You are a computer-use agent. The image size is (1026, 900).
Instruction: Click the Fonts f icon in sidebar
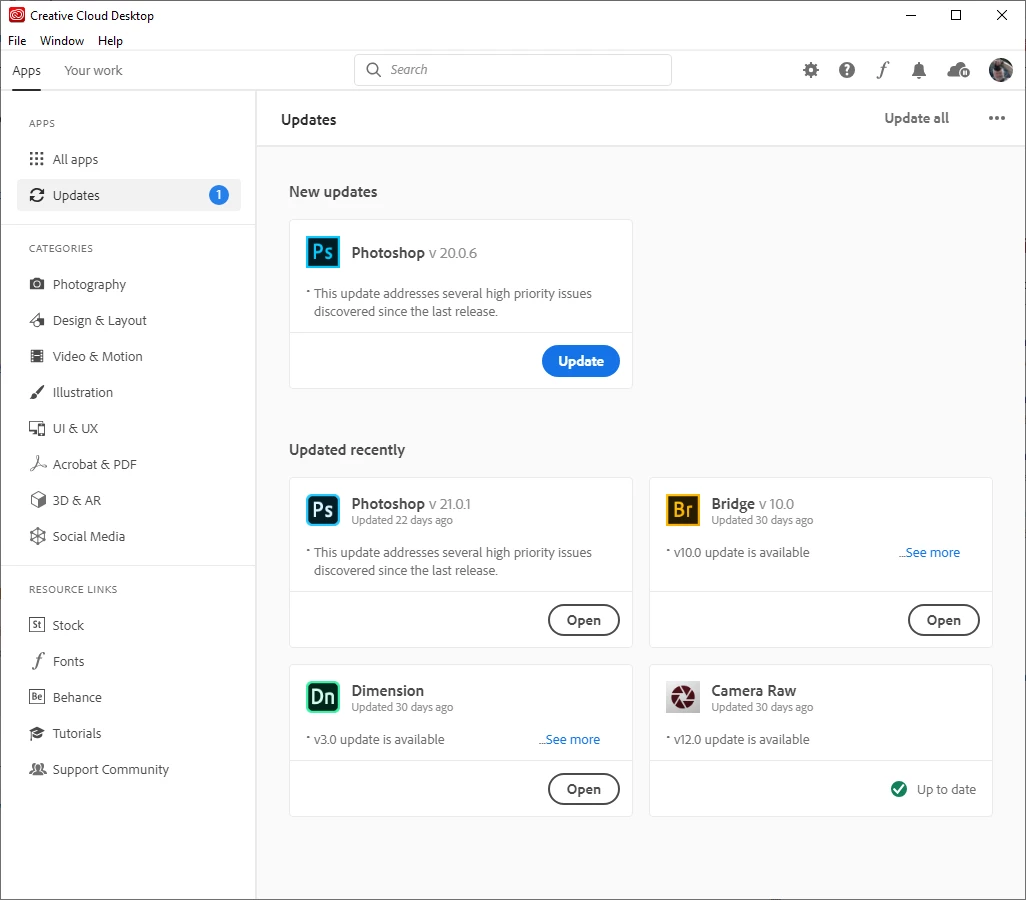pos(38,660)
